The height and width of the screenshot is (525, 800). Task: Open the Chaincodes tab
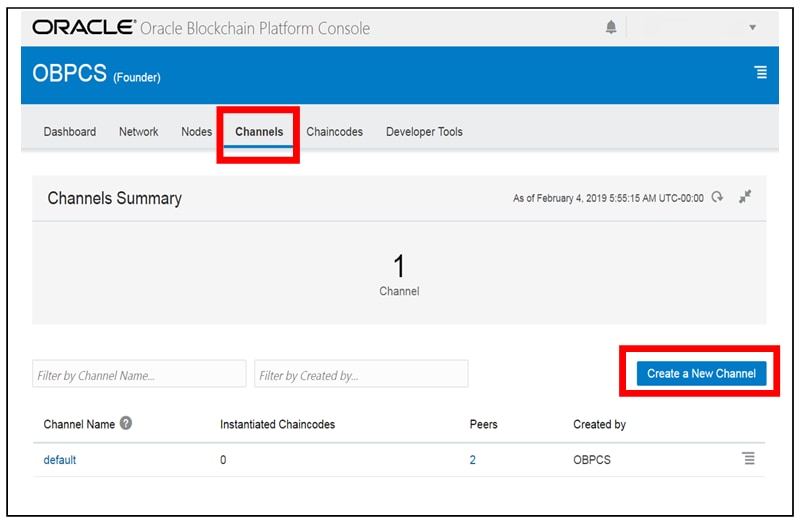pos(334,132)
